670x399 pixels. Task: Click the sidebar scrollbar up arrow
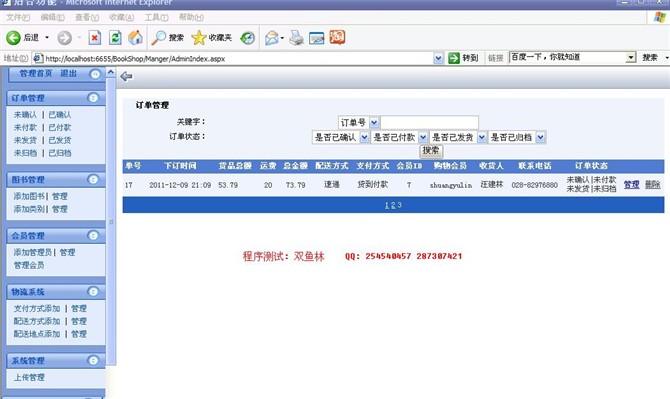tap(111, 72)
